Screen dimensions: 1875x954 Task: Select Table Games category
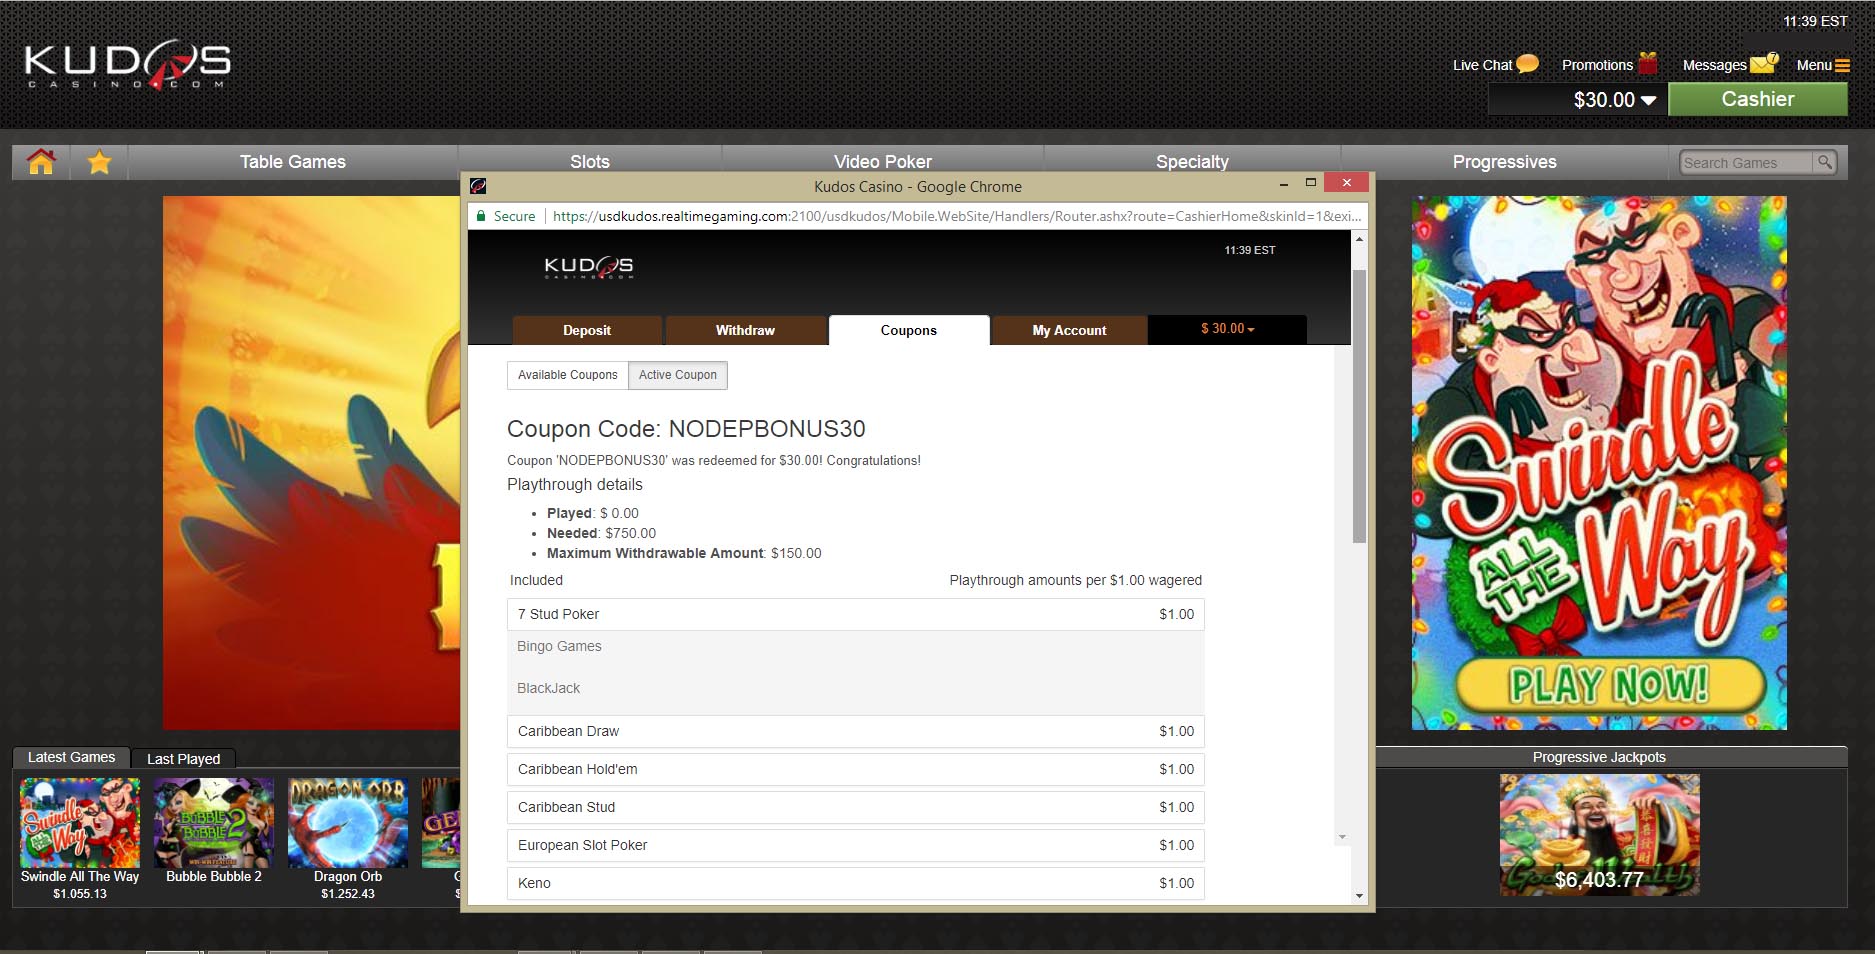click(293, 162)
